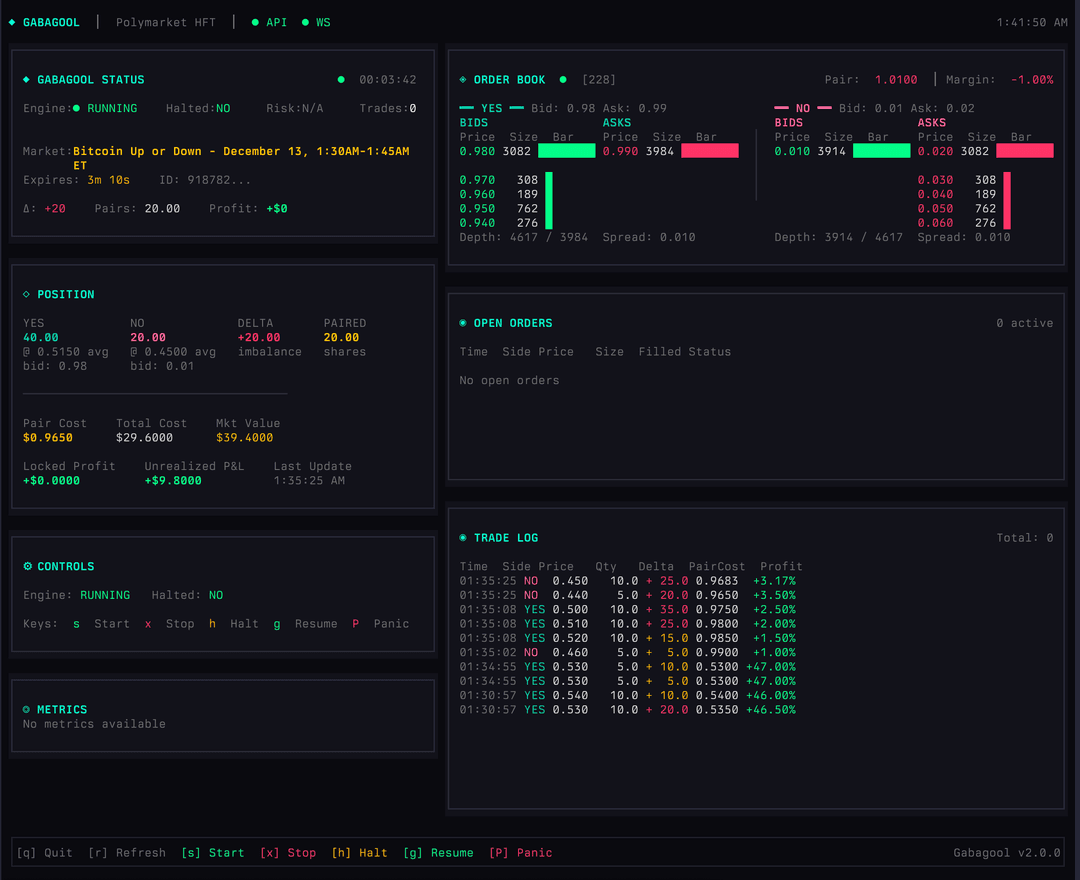
Task: Click the clock 1:41:50 AM
Action: click(x=1032, y=22)
